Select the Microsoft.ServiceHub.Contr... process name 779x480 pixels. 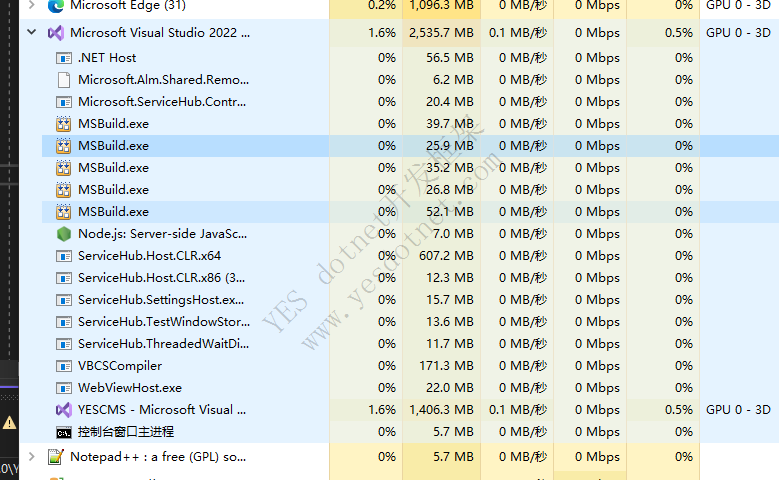[x=162, y=102]
